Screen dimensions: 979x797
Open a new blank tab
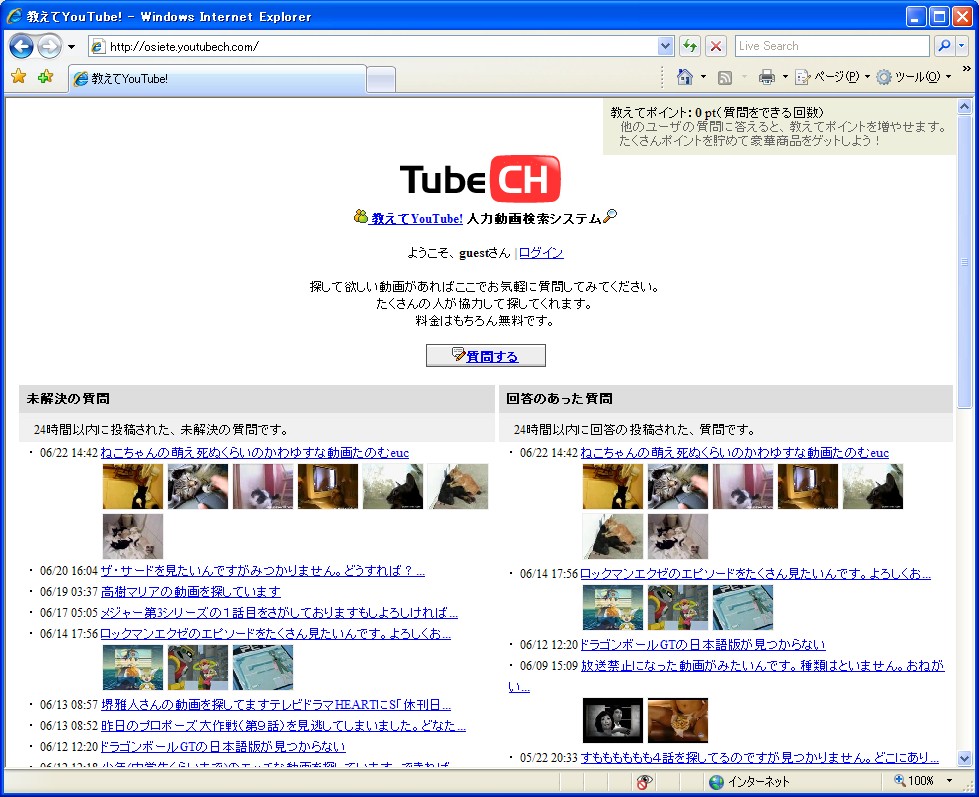381,80
